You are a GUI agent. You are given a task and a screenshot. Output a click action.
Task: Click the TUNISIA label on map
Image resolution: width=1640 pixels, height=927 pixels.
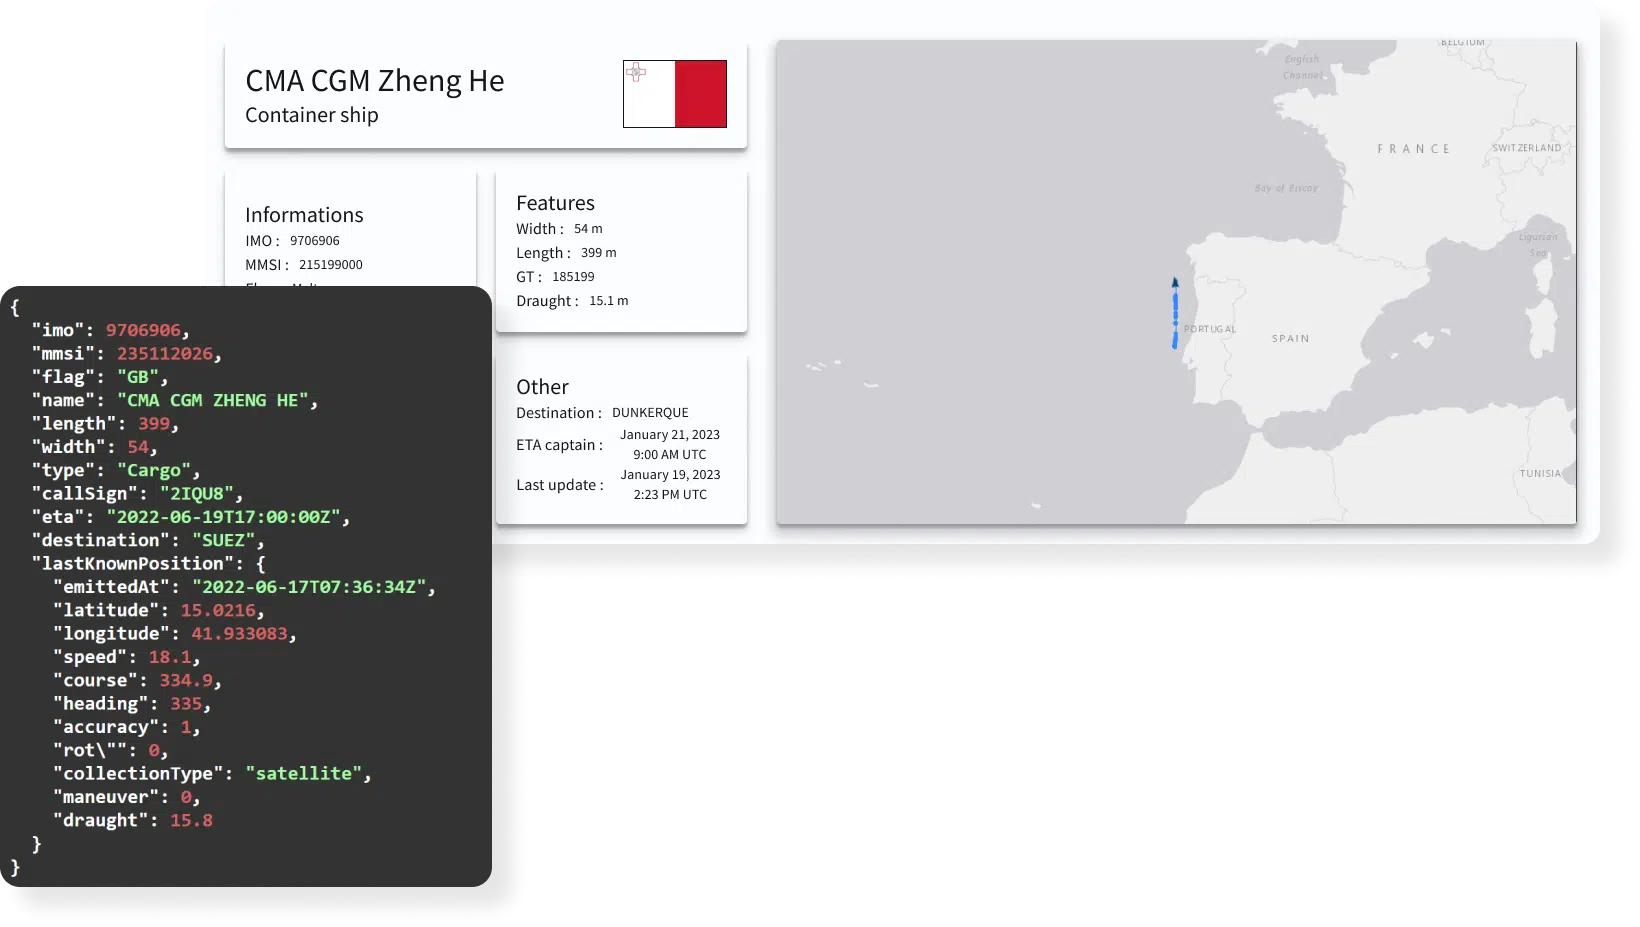pyautogui.click(x=1540, y=474)
